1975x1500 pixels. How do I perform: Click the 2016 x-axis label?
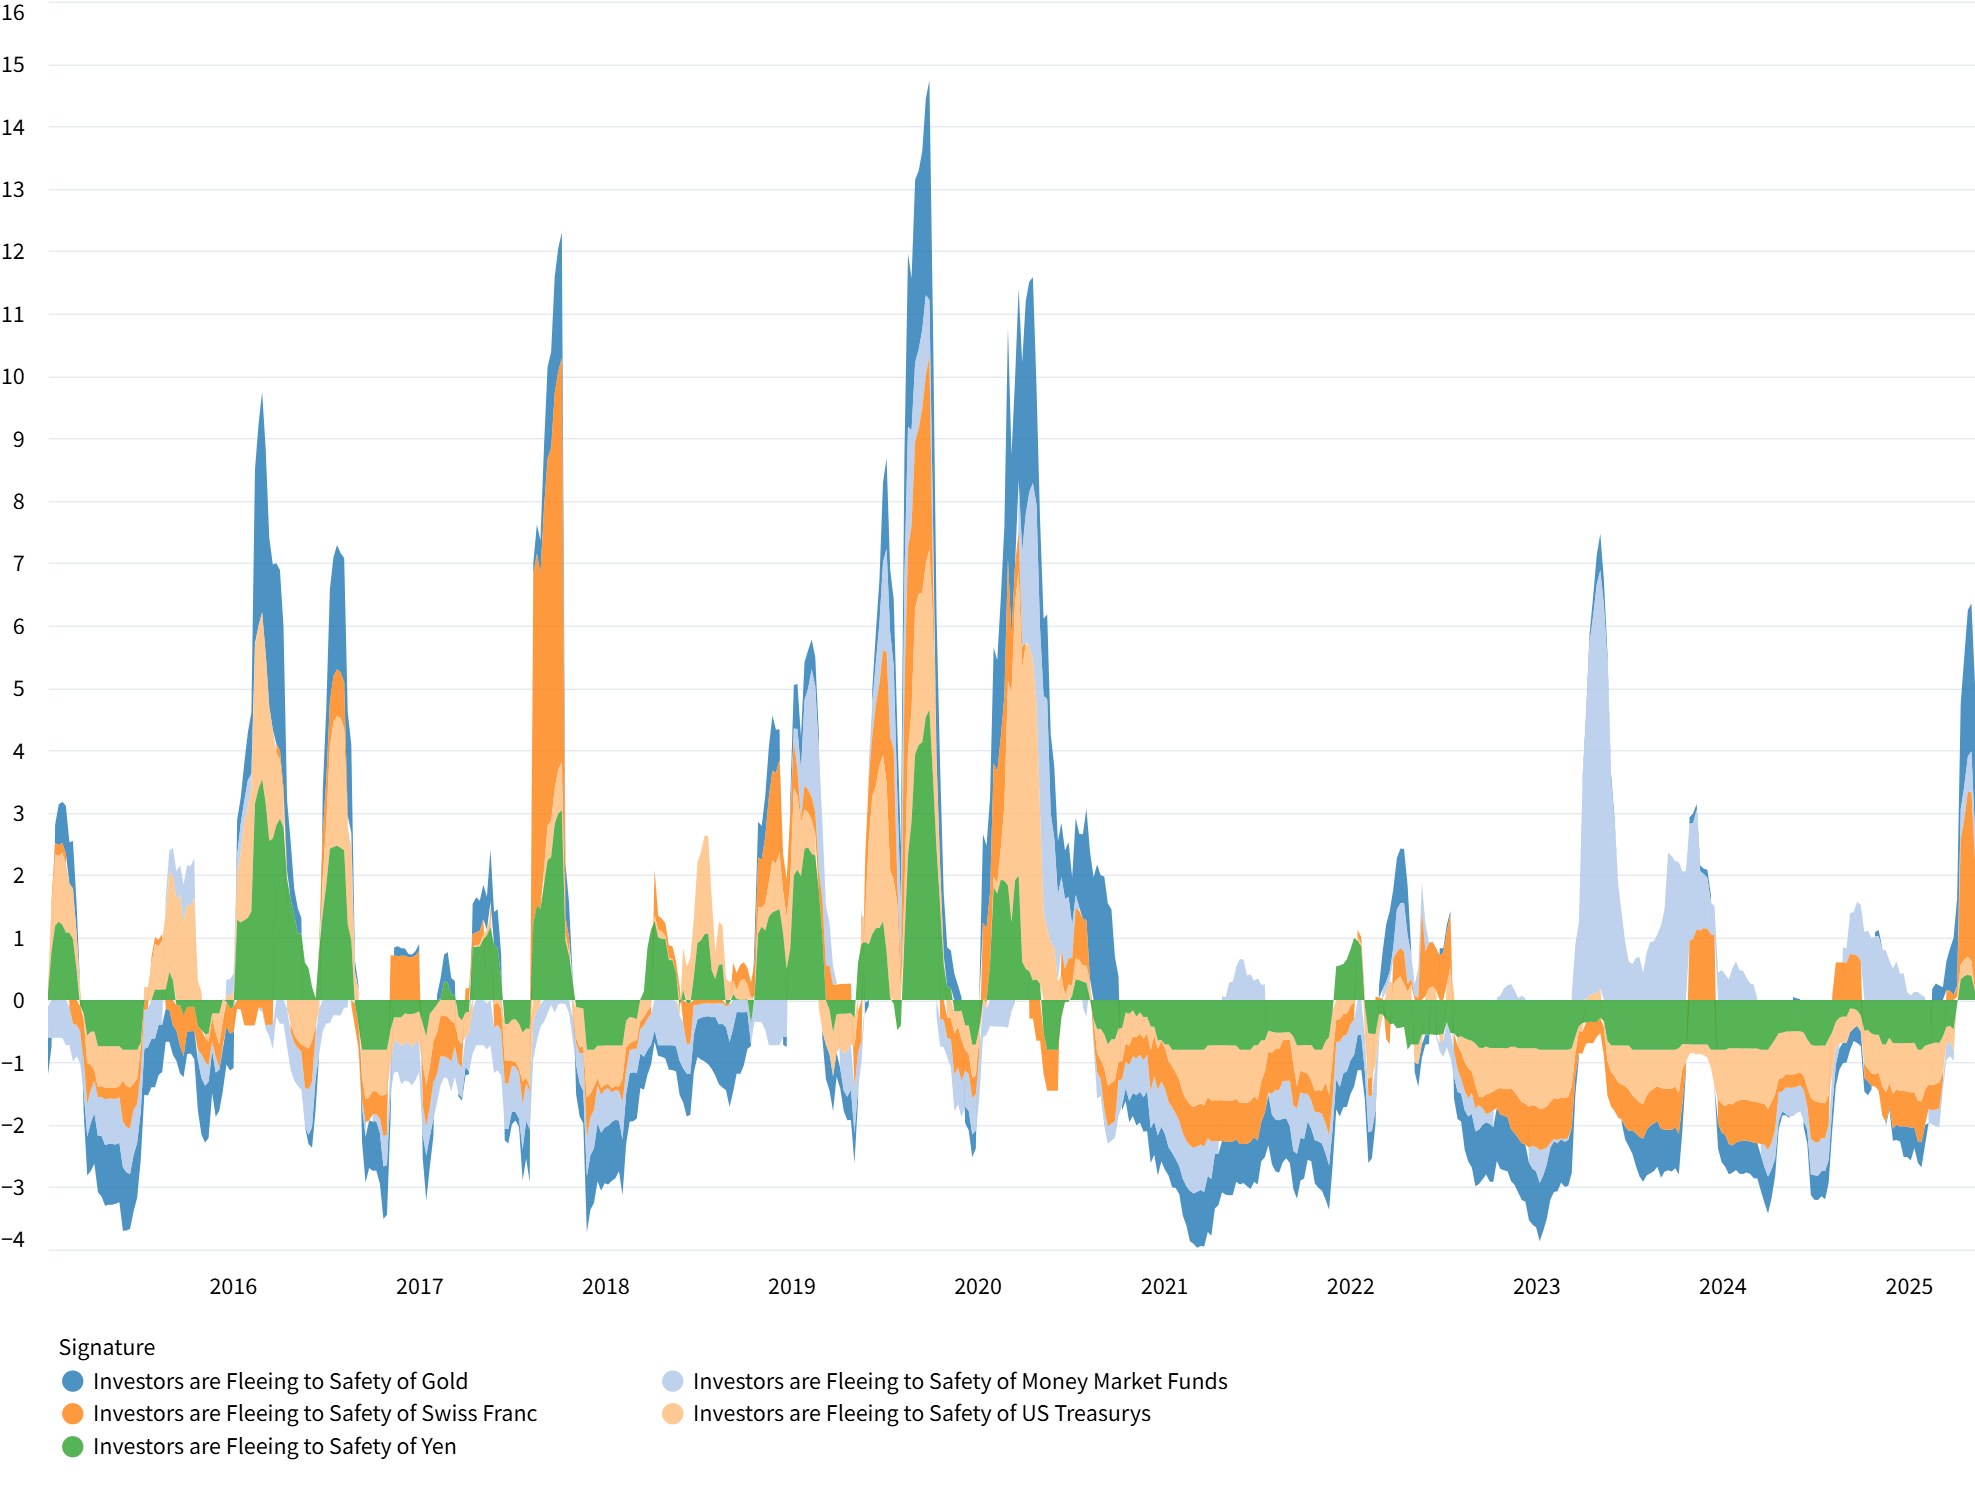pyautogui.click(x=233, y=1286)
